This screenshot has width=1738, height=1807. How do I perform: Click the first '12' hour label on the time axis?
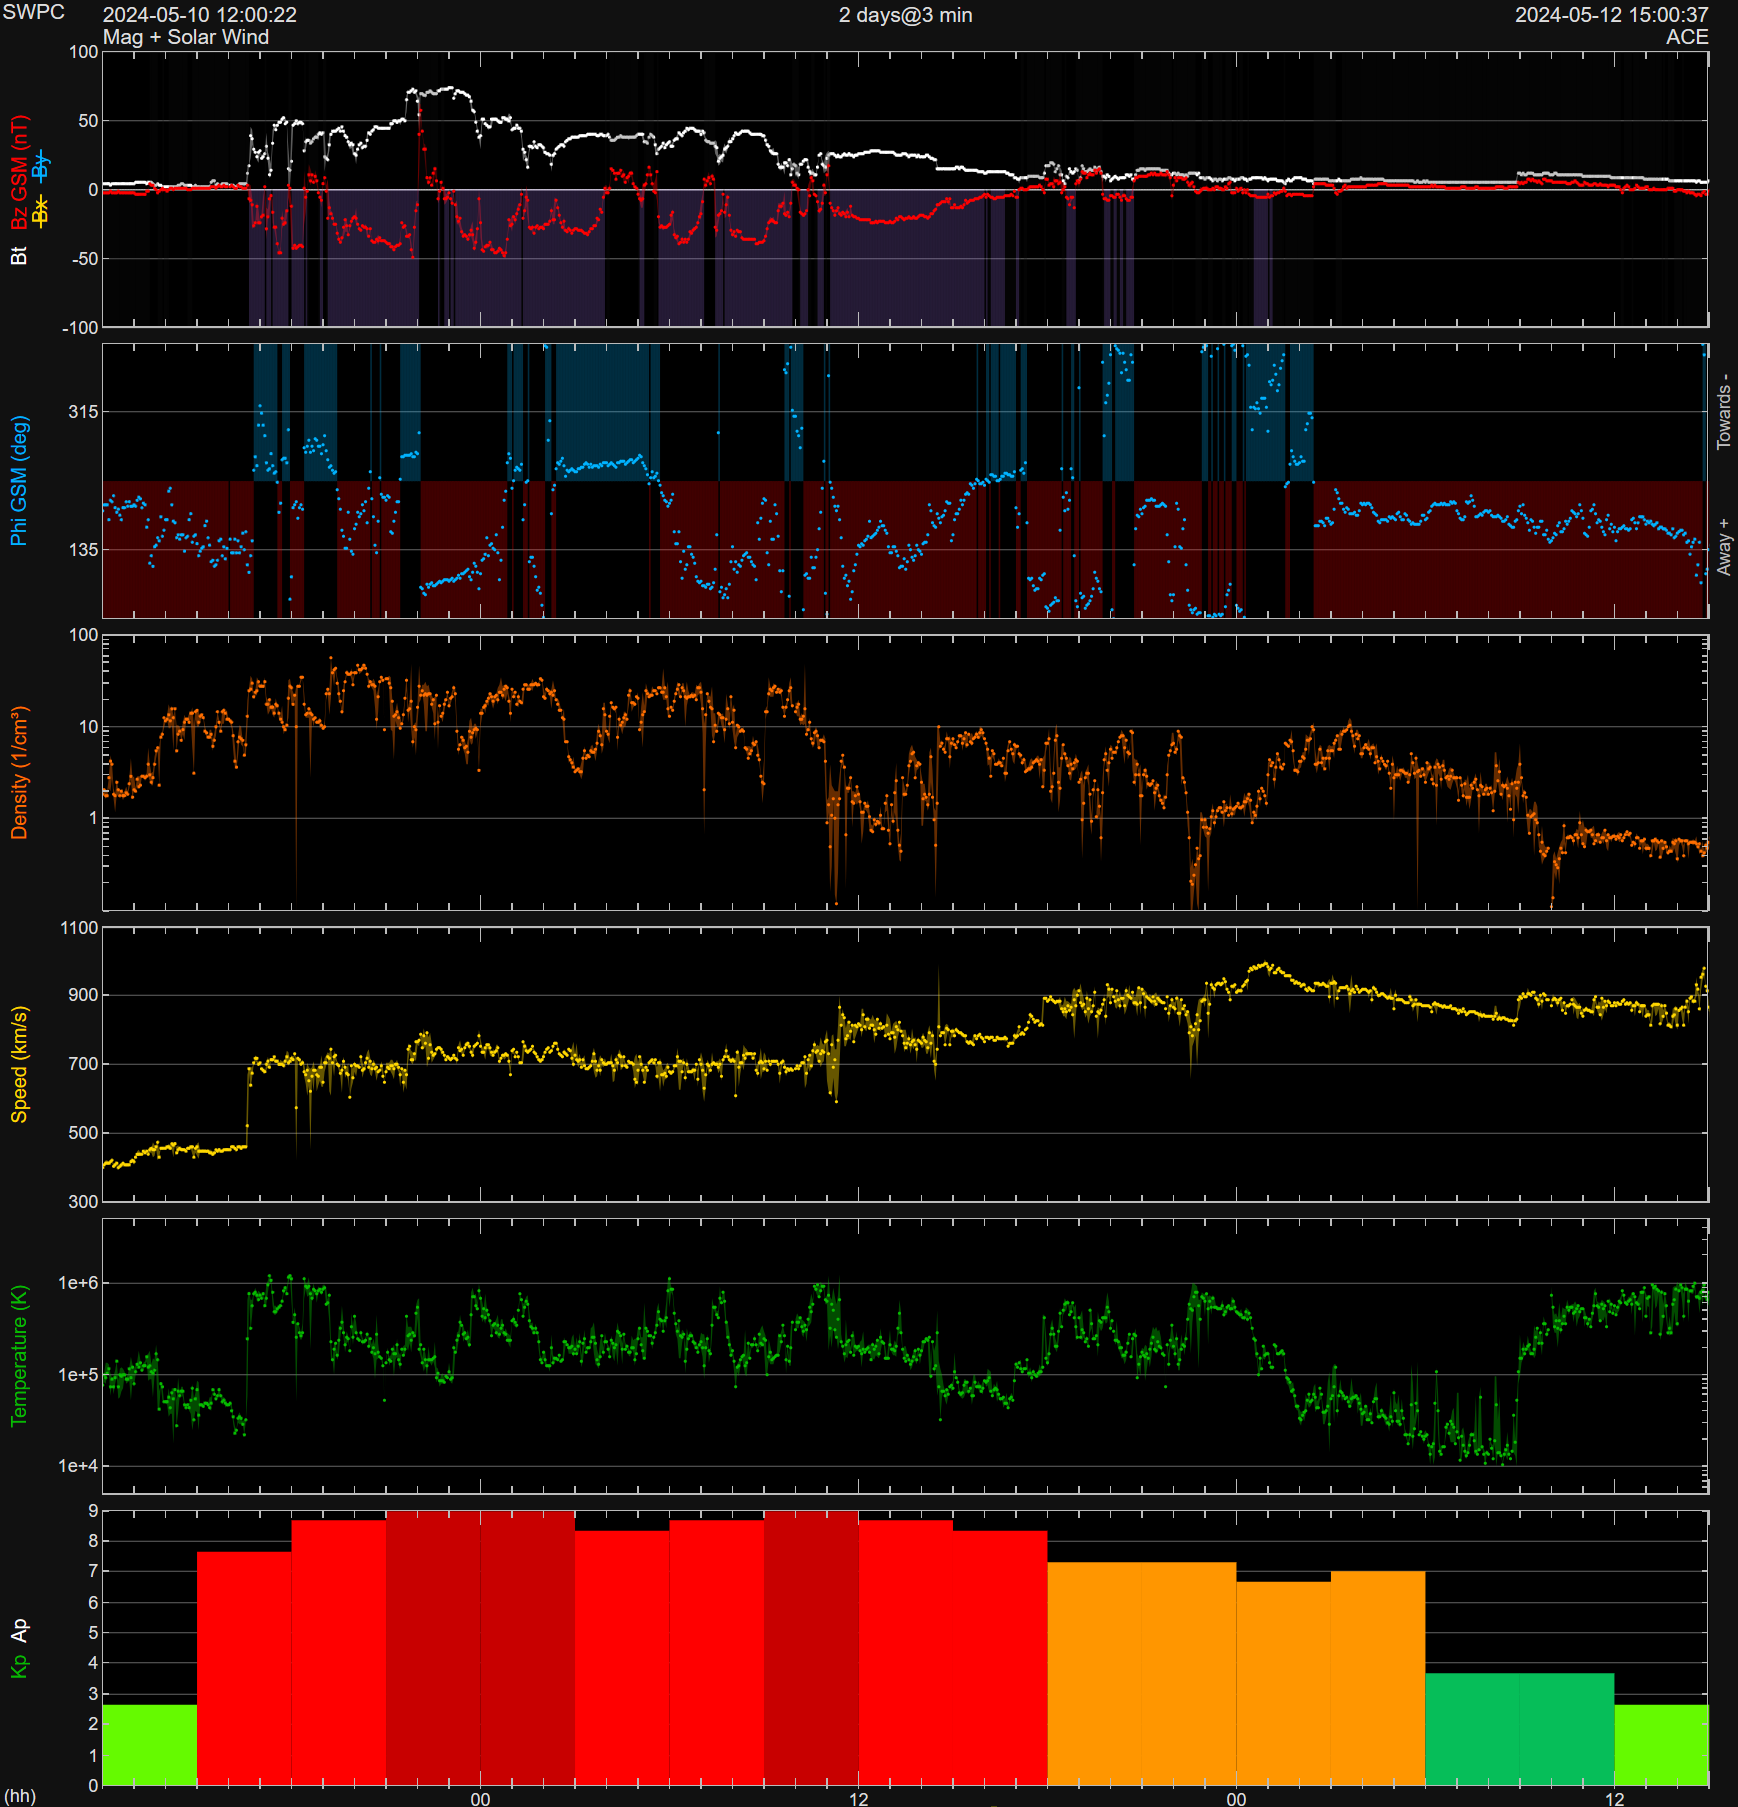click(859, 1799)
